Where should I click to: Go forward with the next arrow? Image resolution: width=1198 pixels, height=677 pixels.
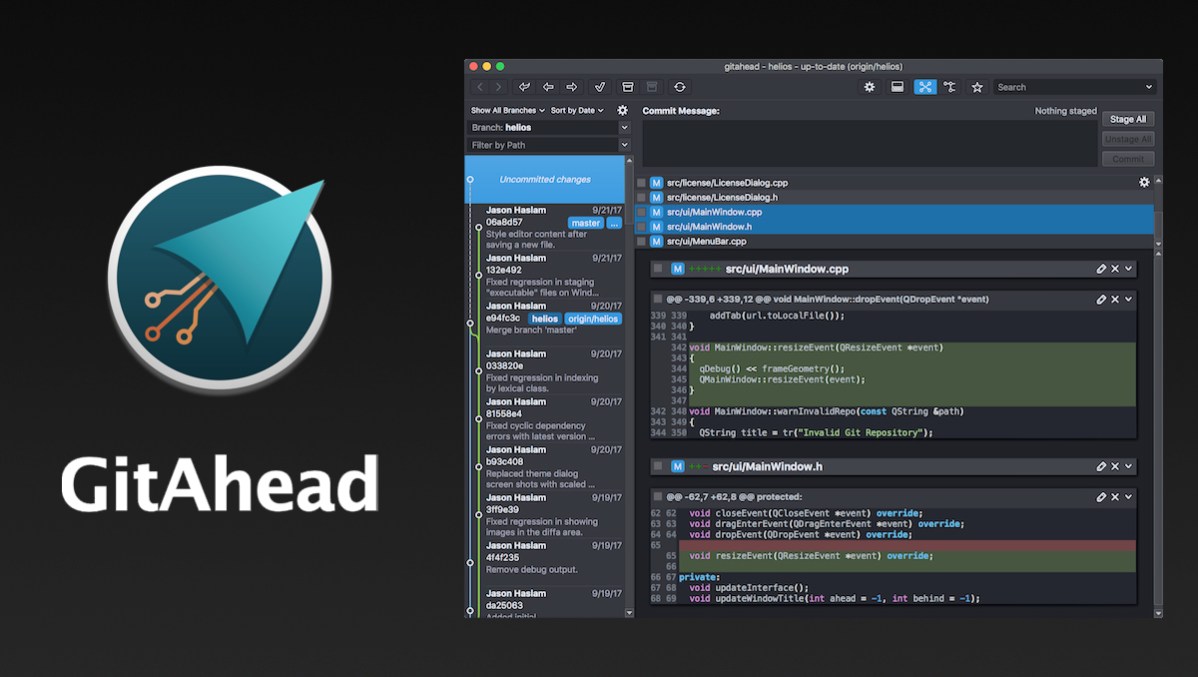[x=498, y=87]
